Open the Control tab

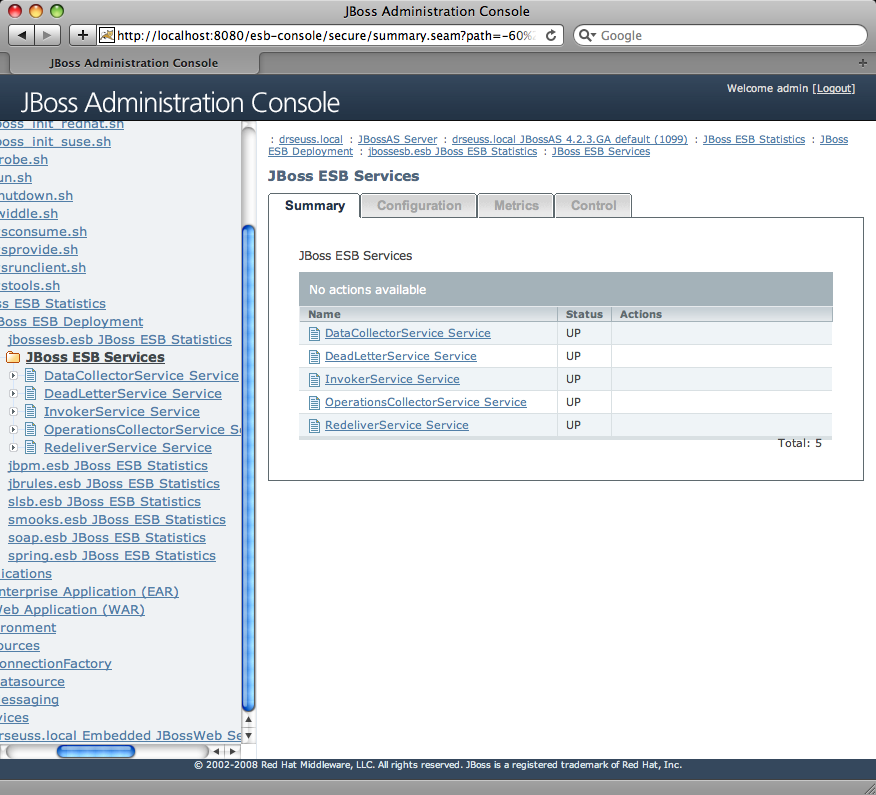593,206
